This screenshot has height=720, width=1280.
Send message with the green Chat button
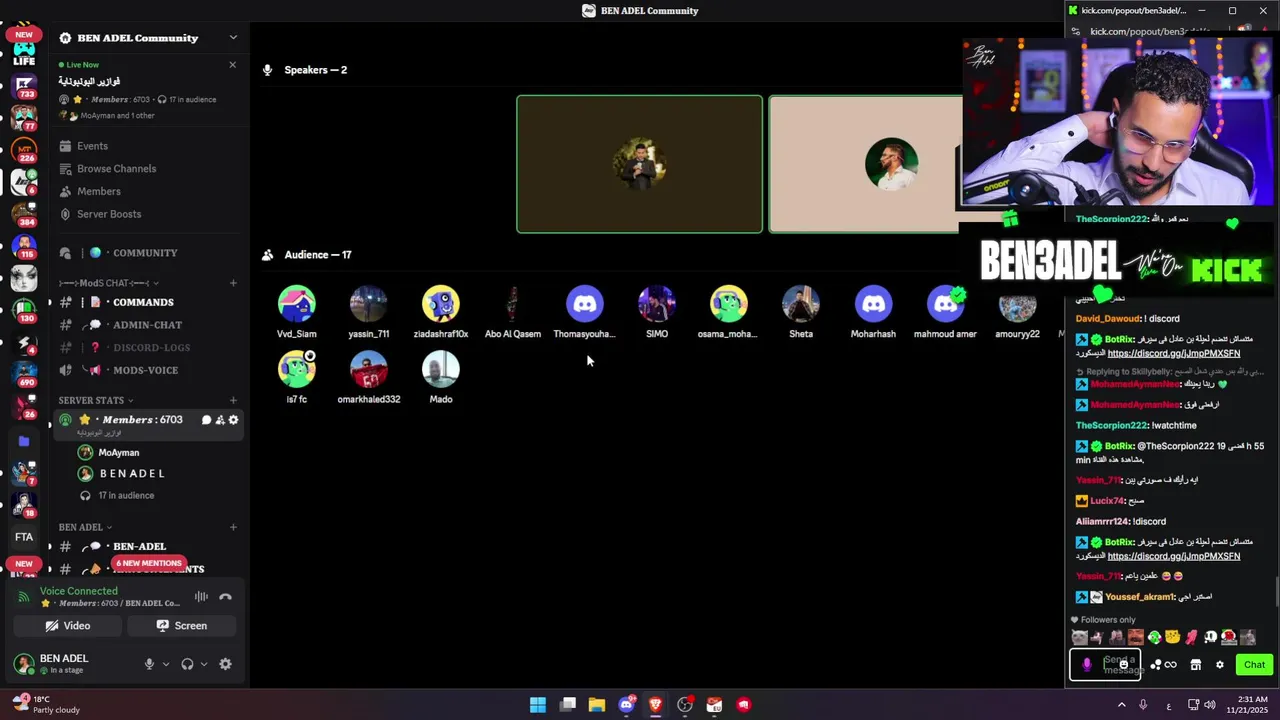1254,665
